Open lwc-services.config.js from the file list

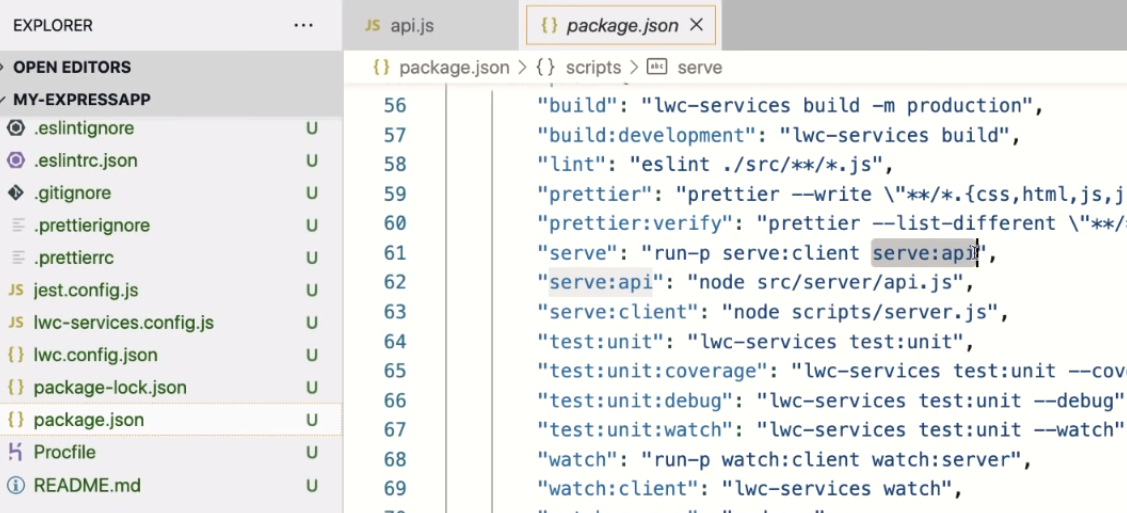coord(123,323)
